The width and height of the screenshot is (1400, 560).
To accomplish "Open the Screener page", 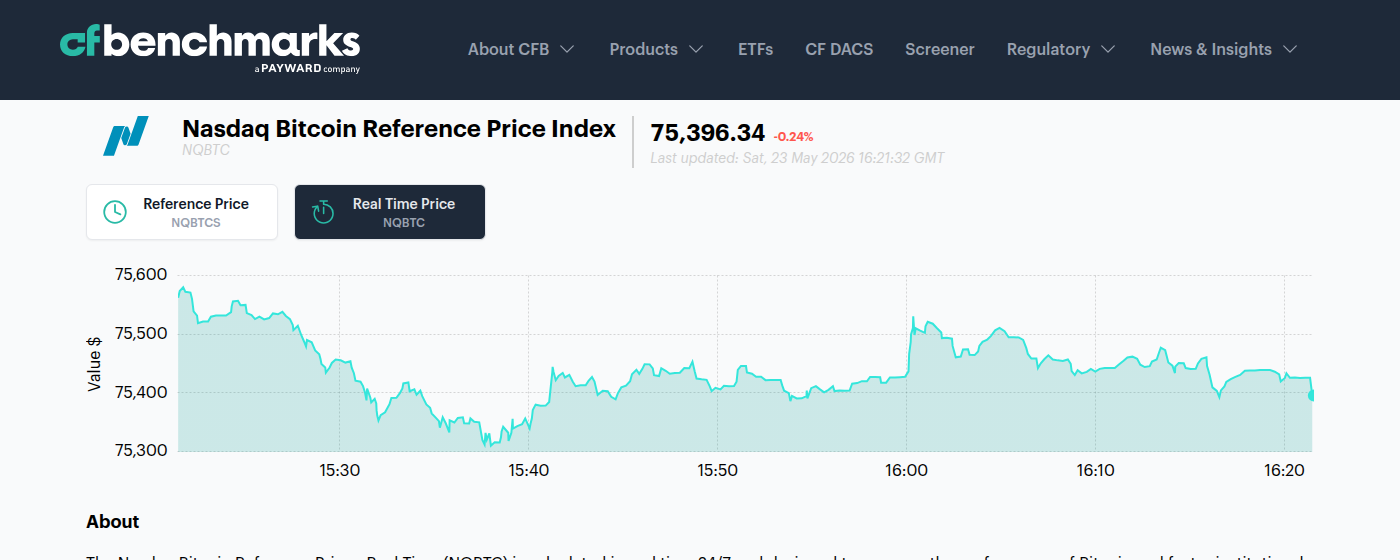I will (x=940, y=49).
